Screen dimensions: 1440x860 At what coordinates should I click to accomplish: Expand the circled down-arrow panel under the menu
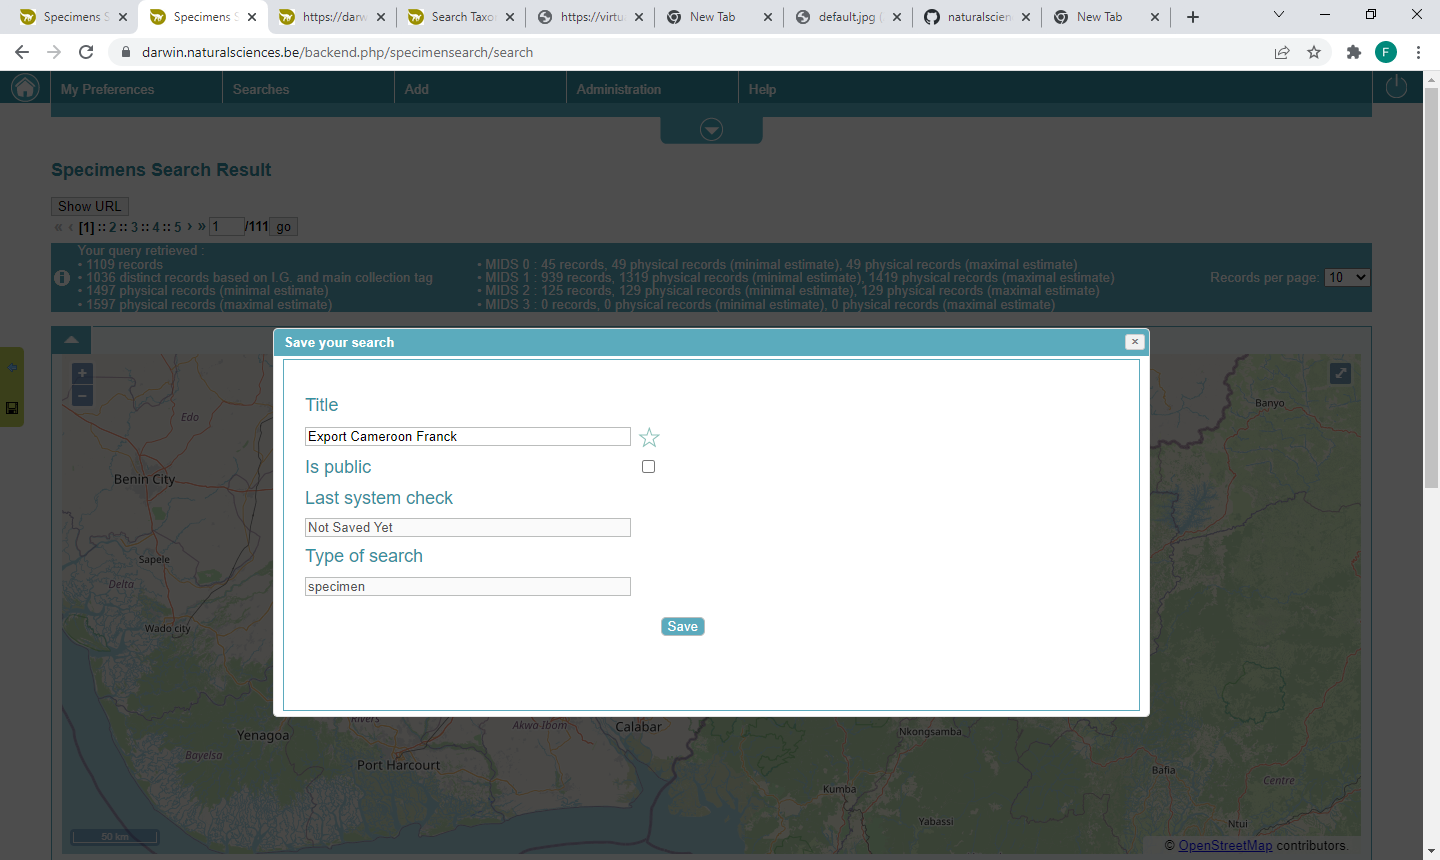[x=711, y=130]
